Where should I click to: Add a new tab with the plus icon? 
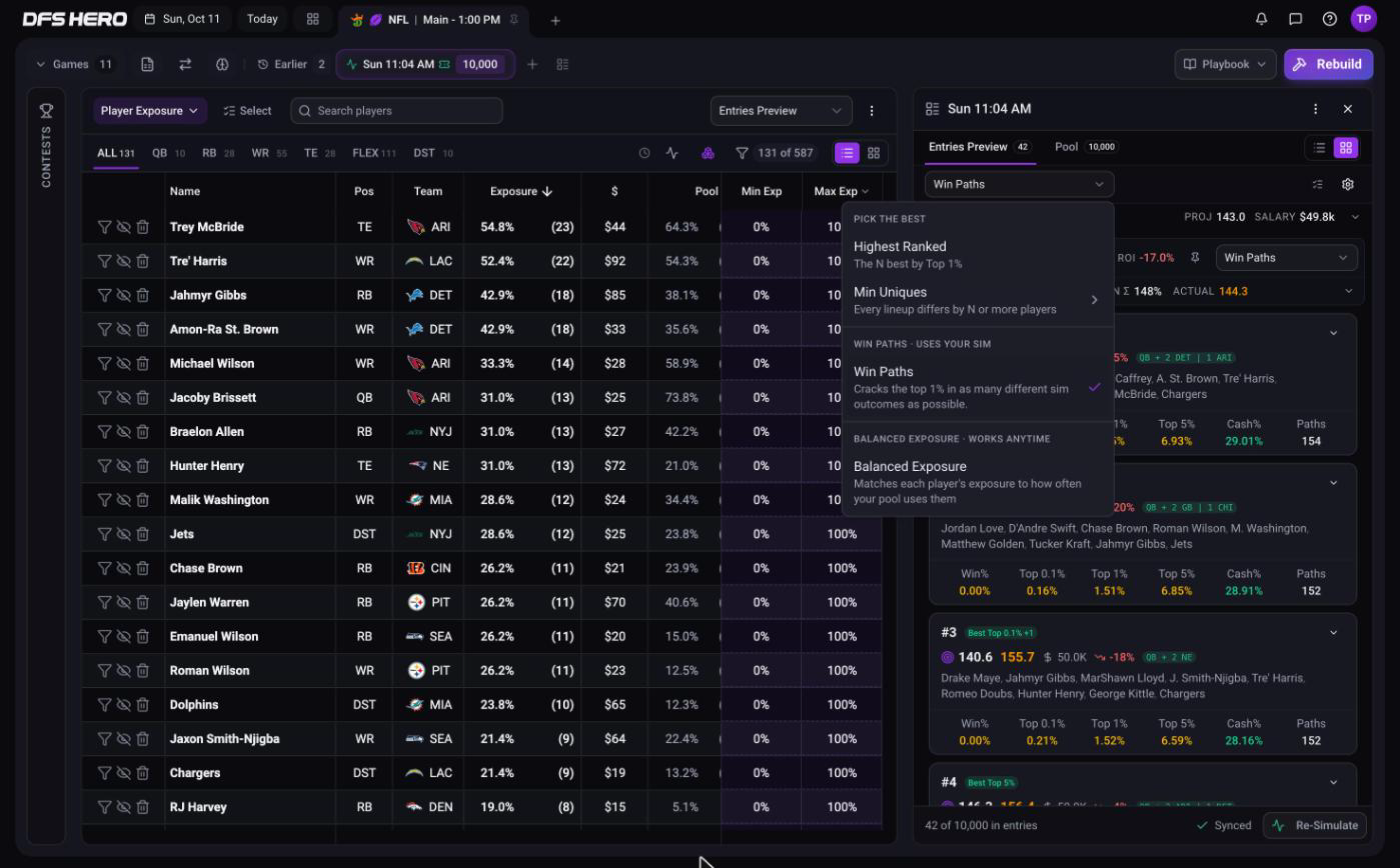coord(555,20)
